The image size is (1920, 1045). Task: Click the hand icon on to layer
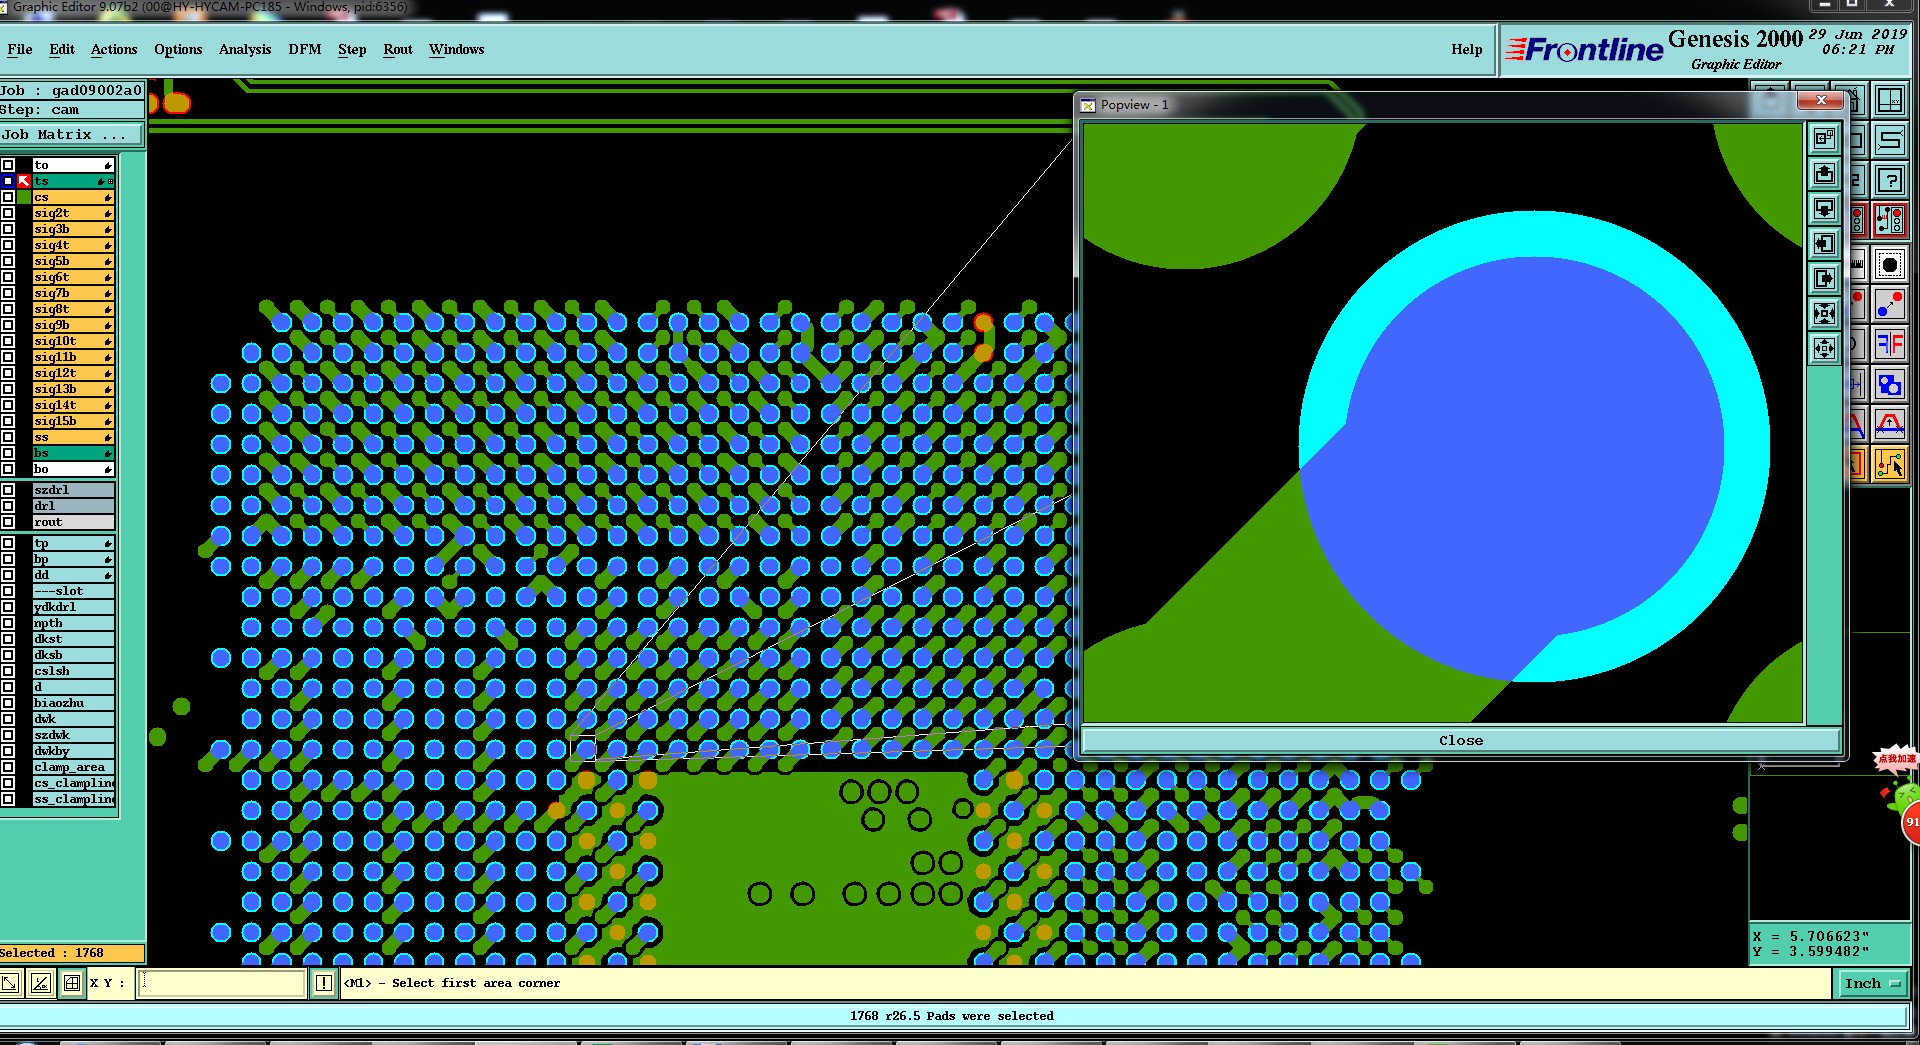pos(108,165)
